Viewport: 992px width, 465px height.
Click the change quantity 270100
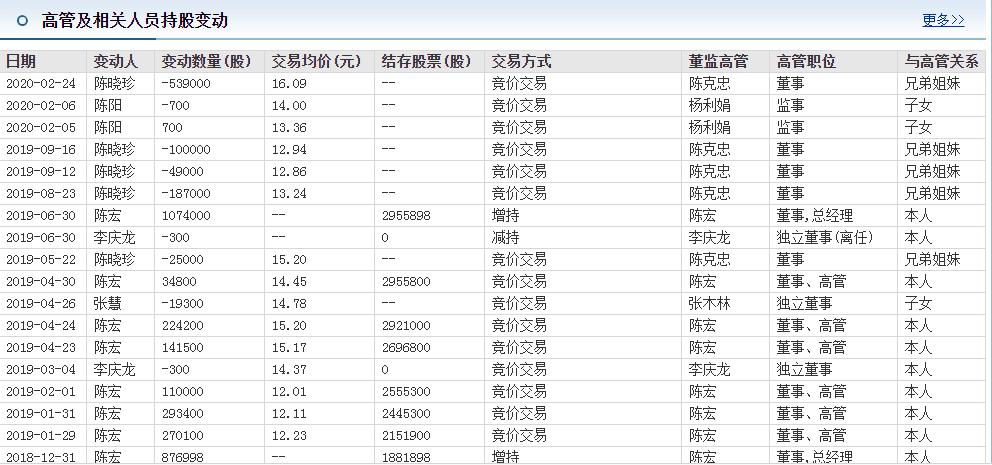(x=182, y=436)
